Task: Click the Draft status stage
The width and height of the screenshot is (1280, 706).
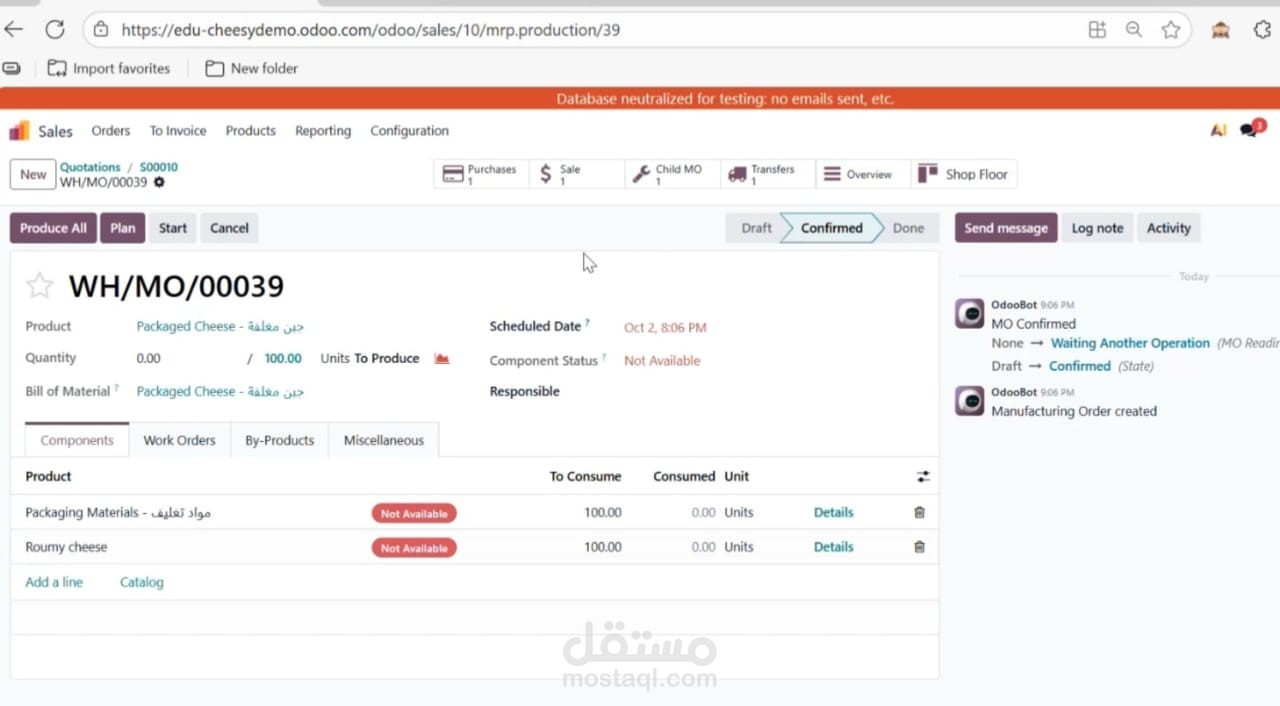Action: [756, 228]
